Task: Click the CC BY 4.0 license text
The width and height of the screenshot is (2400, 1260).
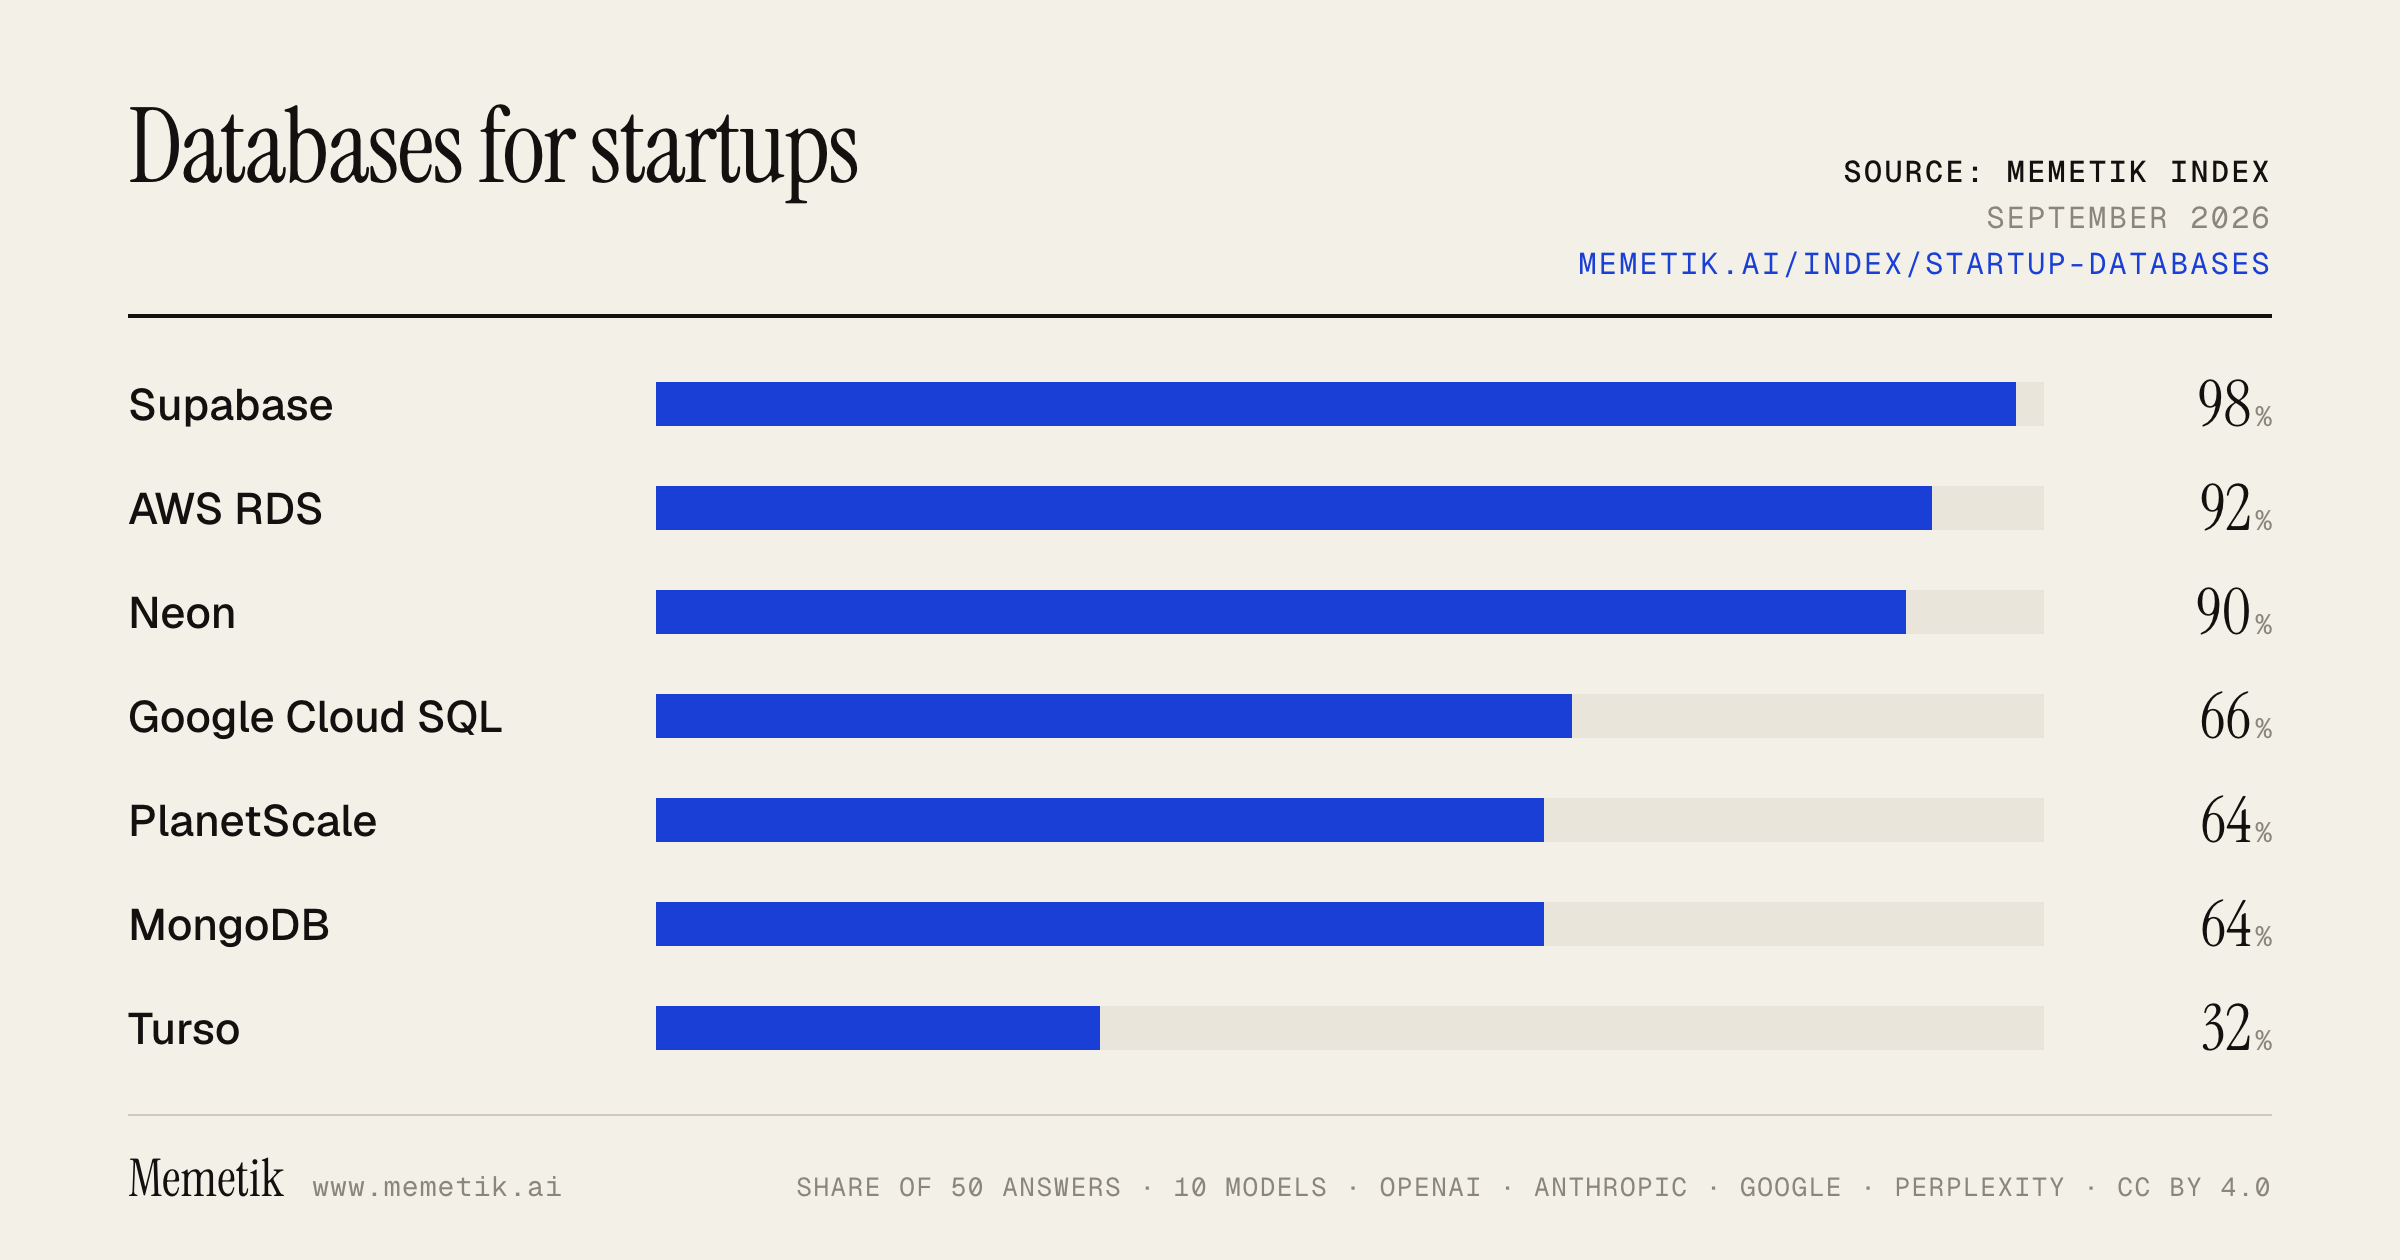Action: [2194, 1187]
